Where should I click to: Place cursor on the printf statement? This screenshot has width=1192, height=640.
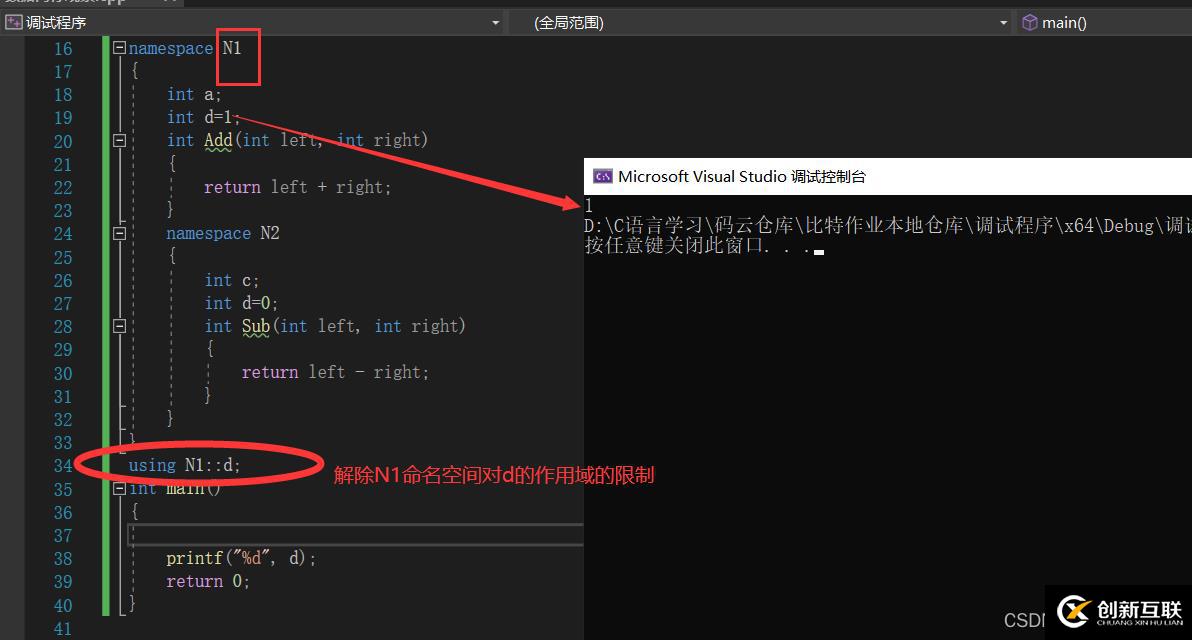pos(240,559)
